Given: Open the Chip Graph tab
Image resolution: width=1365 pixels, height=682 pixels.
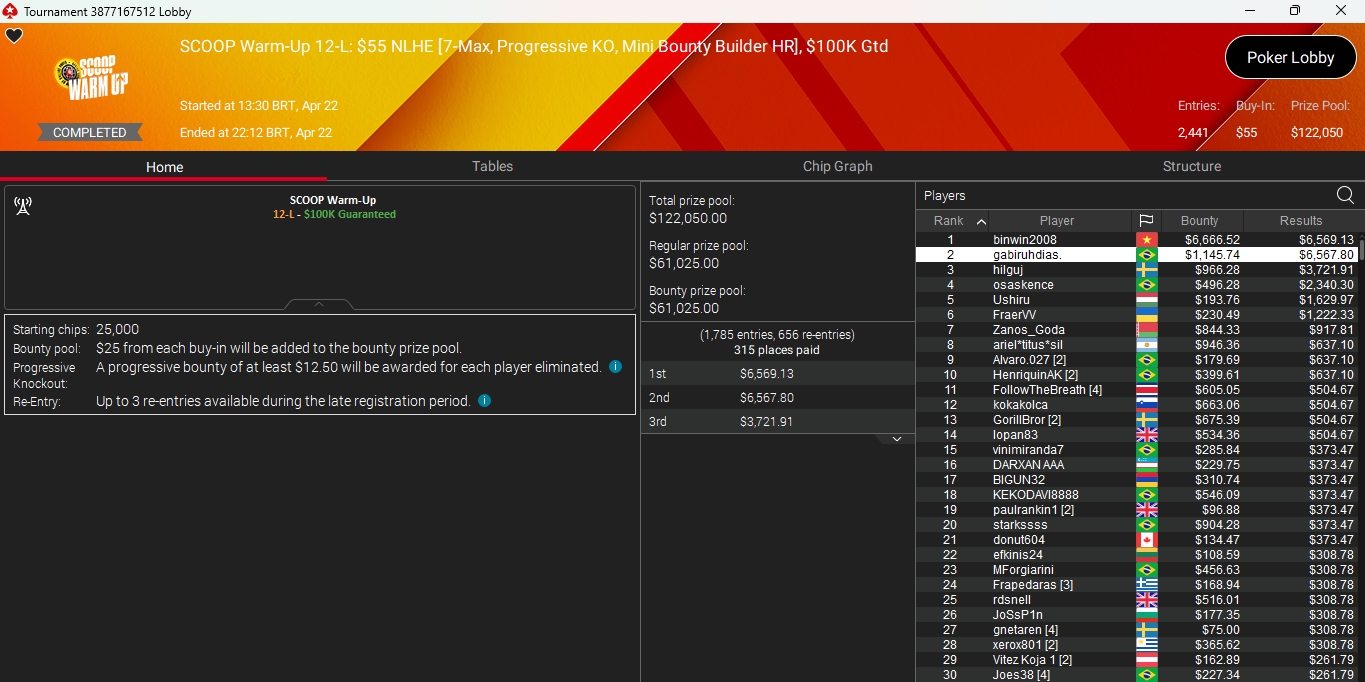Looking at the screenshot, I should 837,166.
